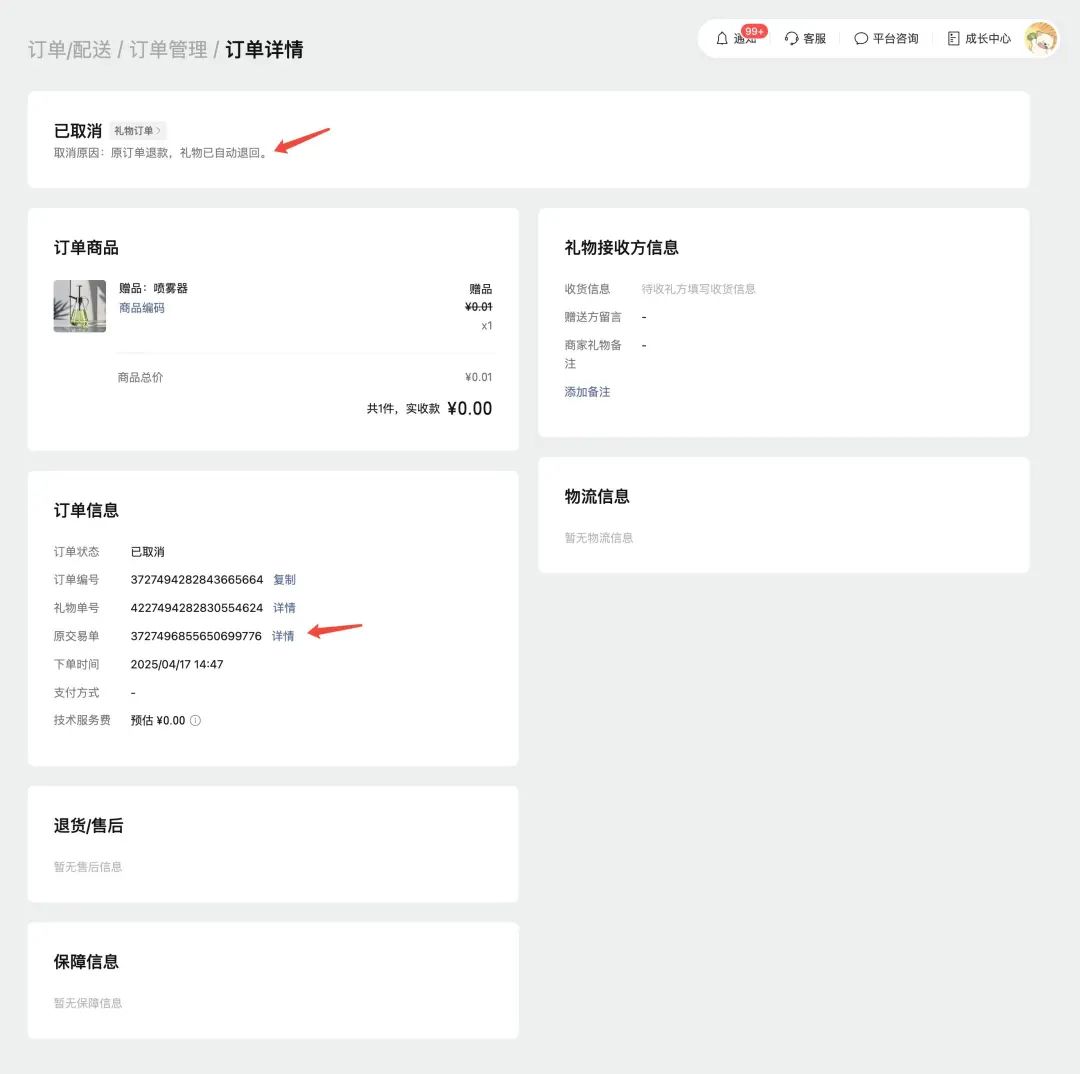Click the sprayer product thumbnail image
The height and width of the screenshot is (1074, 1080).
pos(79,306)
